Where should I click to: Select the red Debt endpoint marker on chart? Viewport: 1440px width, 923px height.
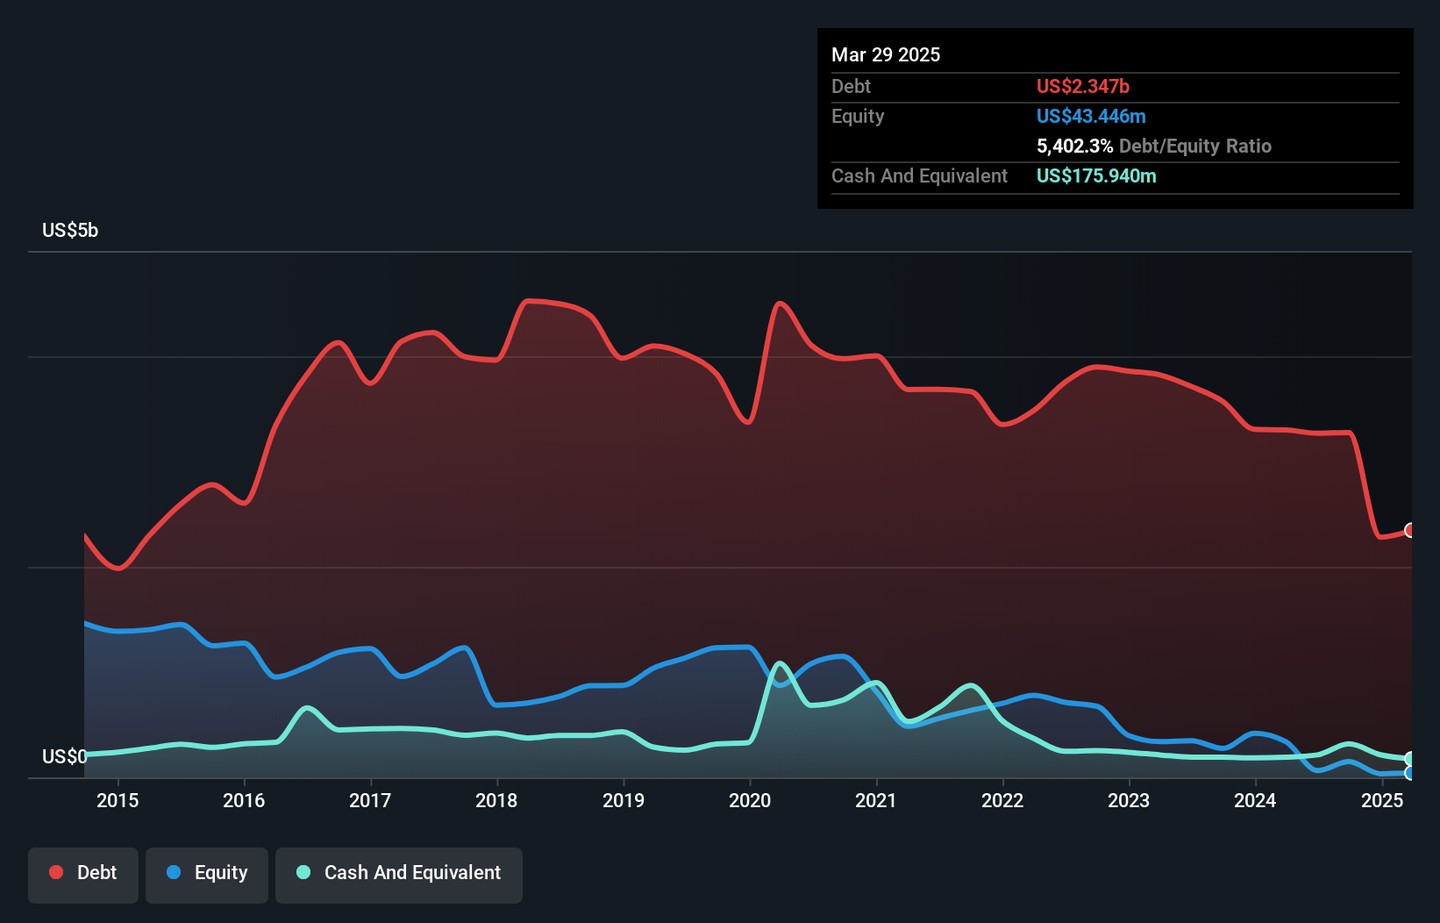(x=1410, y=530)
